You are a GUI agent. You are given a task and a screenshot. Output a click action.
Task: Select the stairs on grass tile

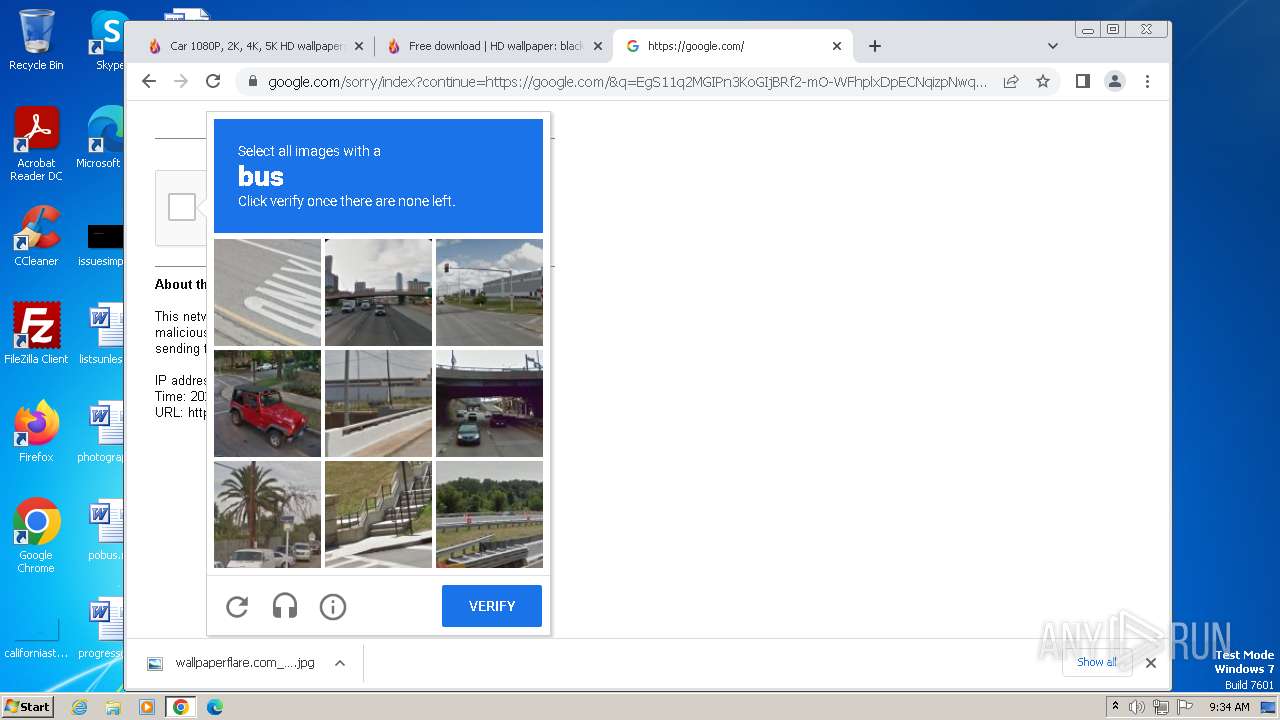(379, 514)
